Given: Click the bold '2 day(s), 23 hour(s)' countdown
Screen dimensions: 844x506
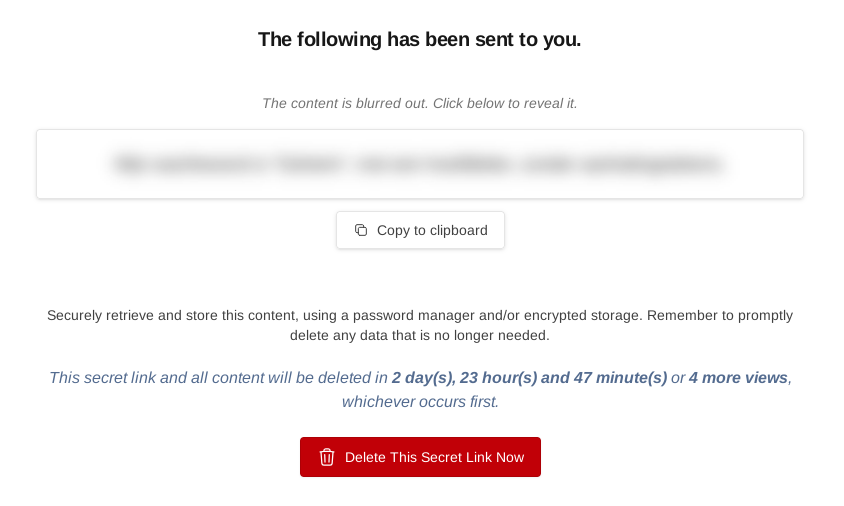Looking at the screenshot, I should point(465,378).
